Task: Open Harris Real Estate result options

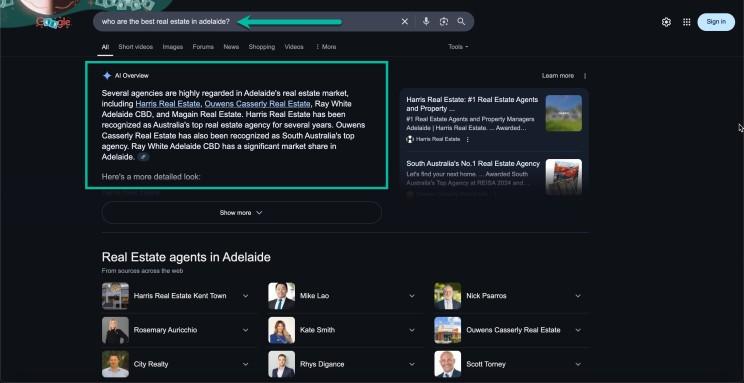Action: (468, 140)
